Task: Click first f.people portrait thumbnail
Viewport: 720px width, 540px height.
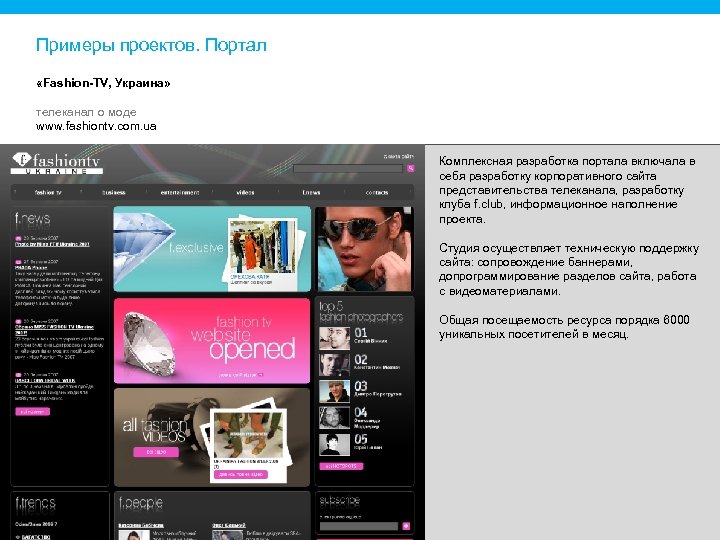Action: click(x=134, y=535)
